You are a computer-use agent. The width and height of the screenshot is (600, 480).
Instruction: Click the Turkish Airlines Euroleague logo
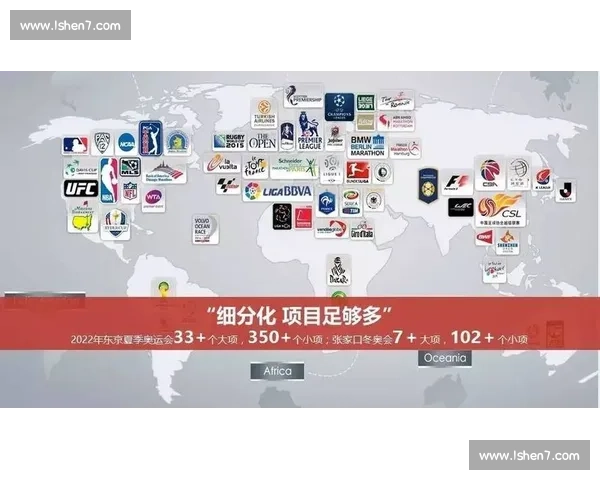pos(264,113)
